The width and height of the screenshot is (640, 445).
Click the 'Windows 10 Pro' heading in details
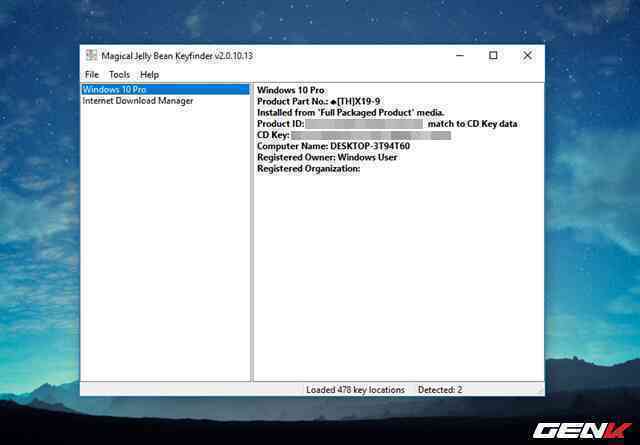click(291, 90)
